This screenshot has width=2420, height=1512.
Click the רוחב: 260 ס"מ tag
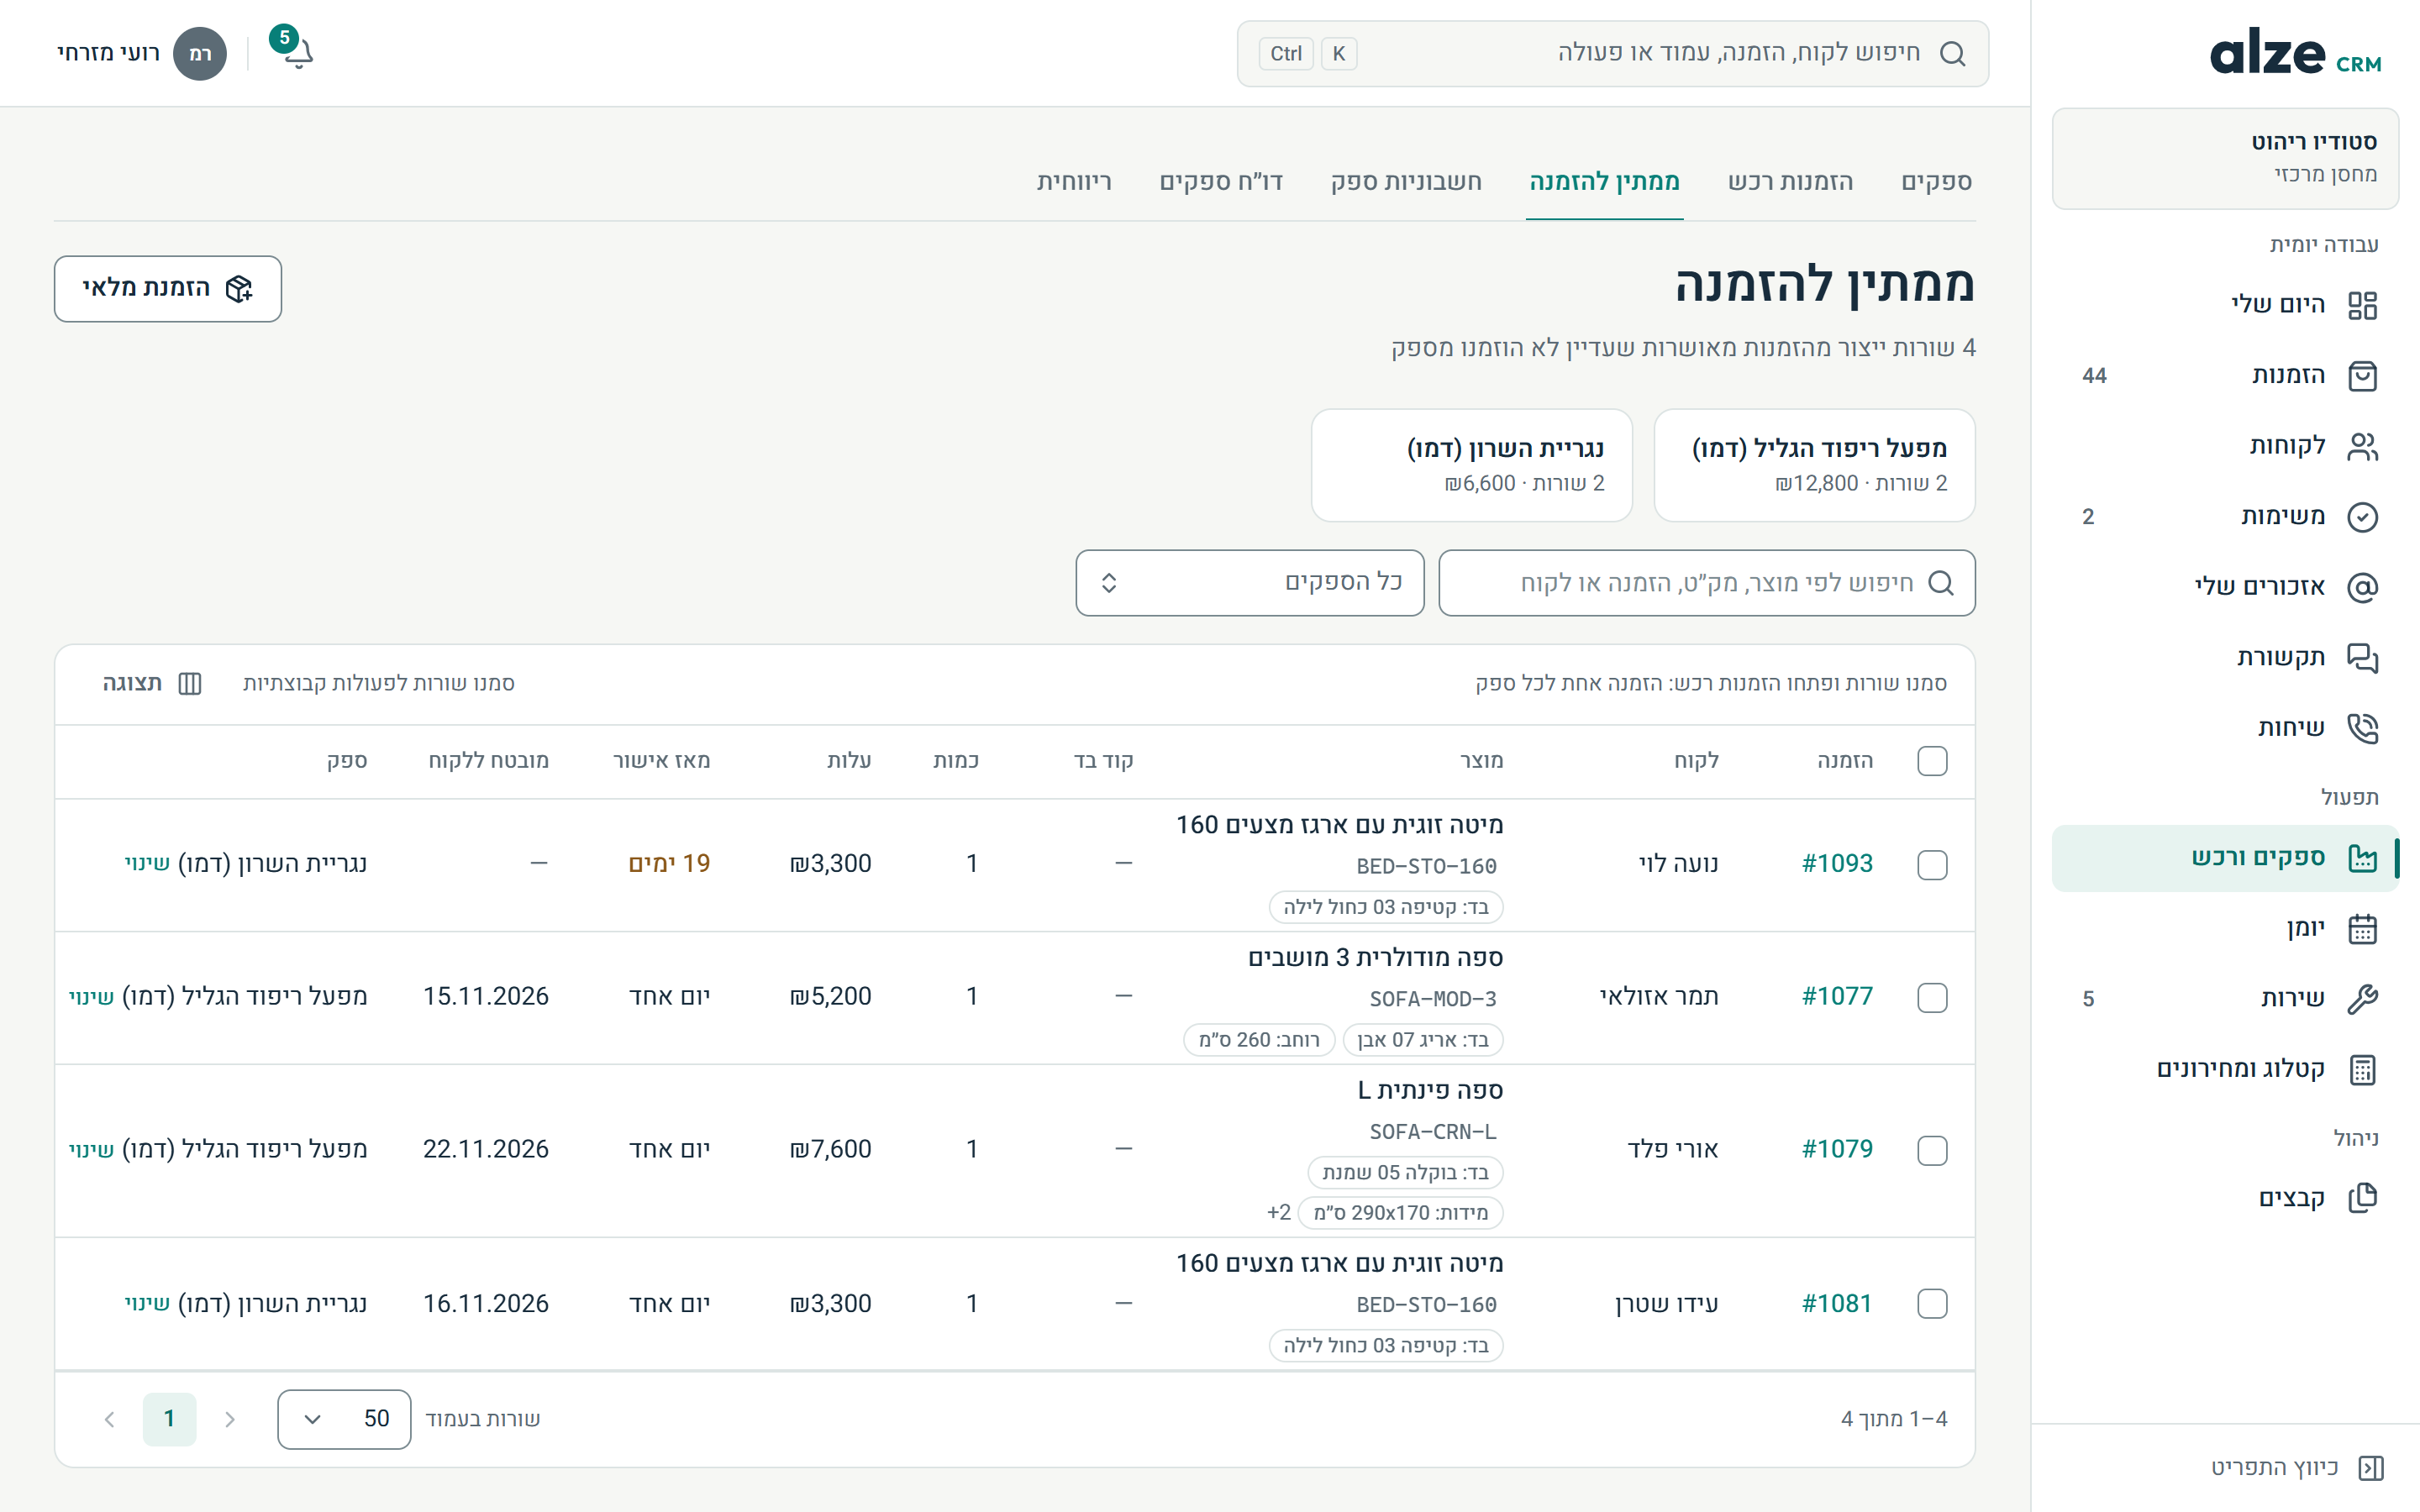(x=1259, y=1040)
